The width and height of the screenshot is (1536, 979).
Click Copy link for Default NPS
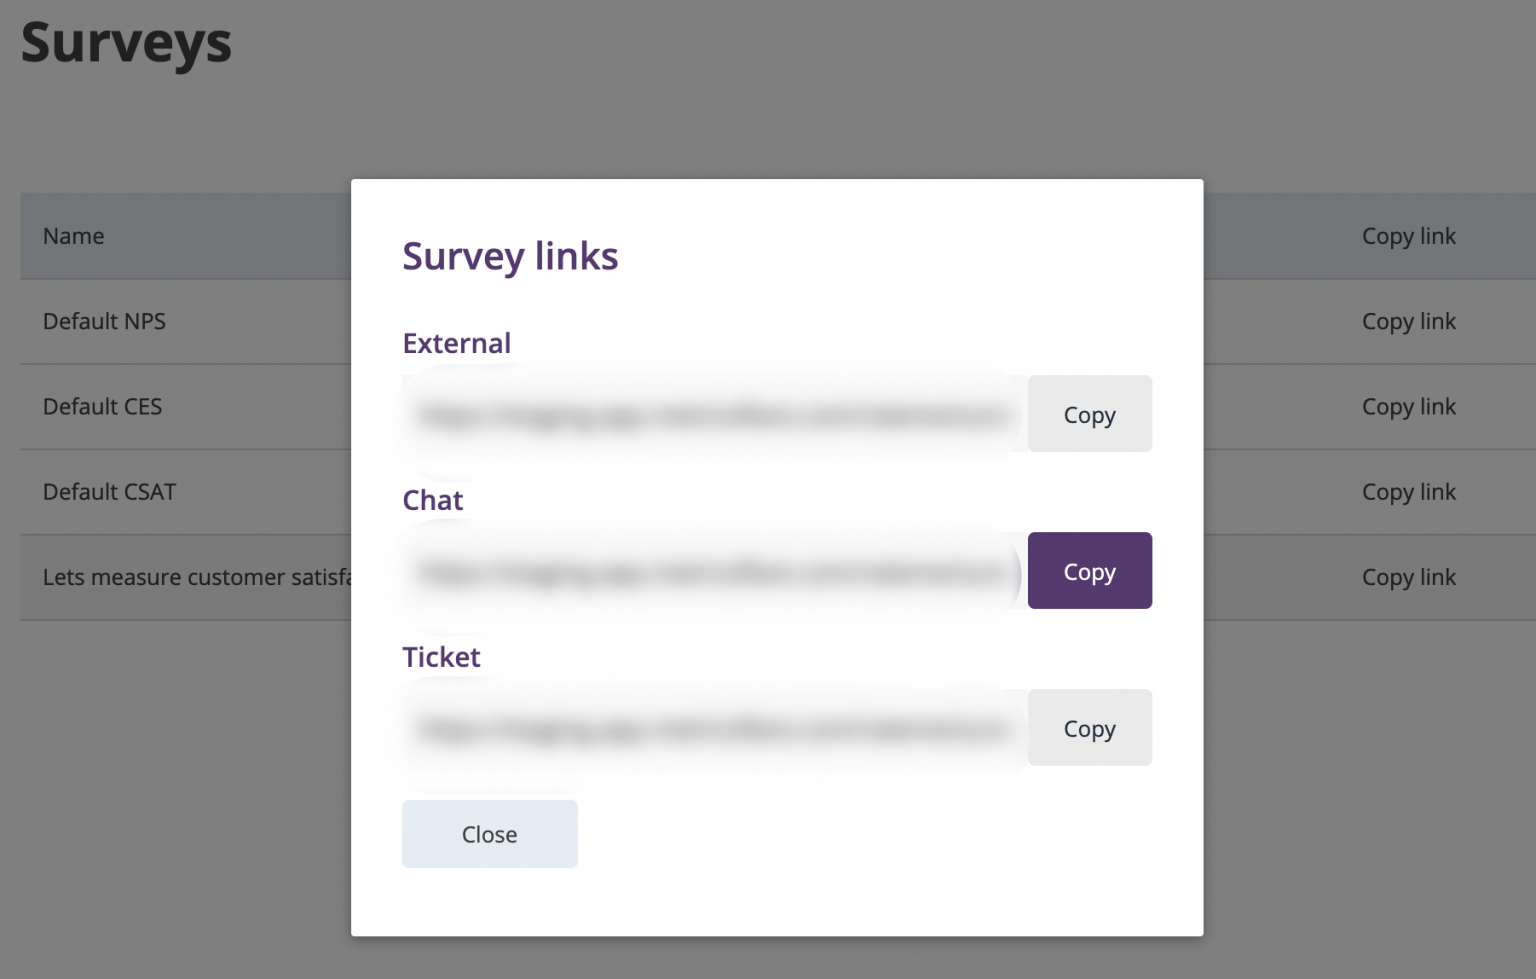pyautogui.click(x=1409, y=321)
